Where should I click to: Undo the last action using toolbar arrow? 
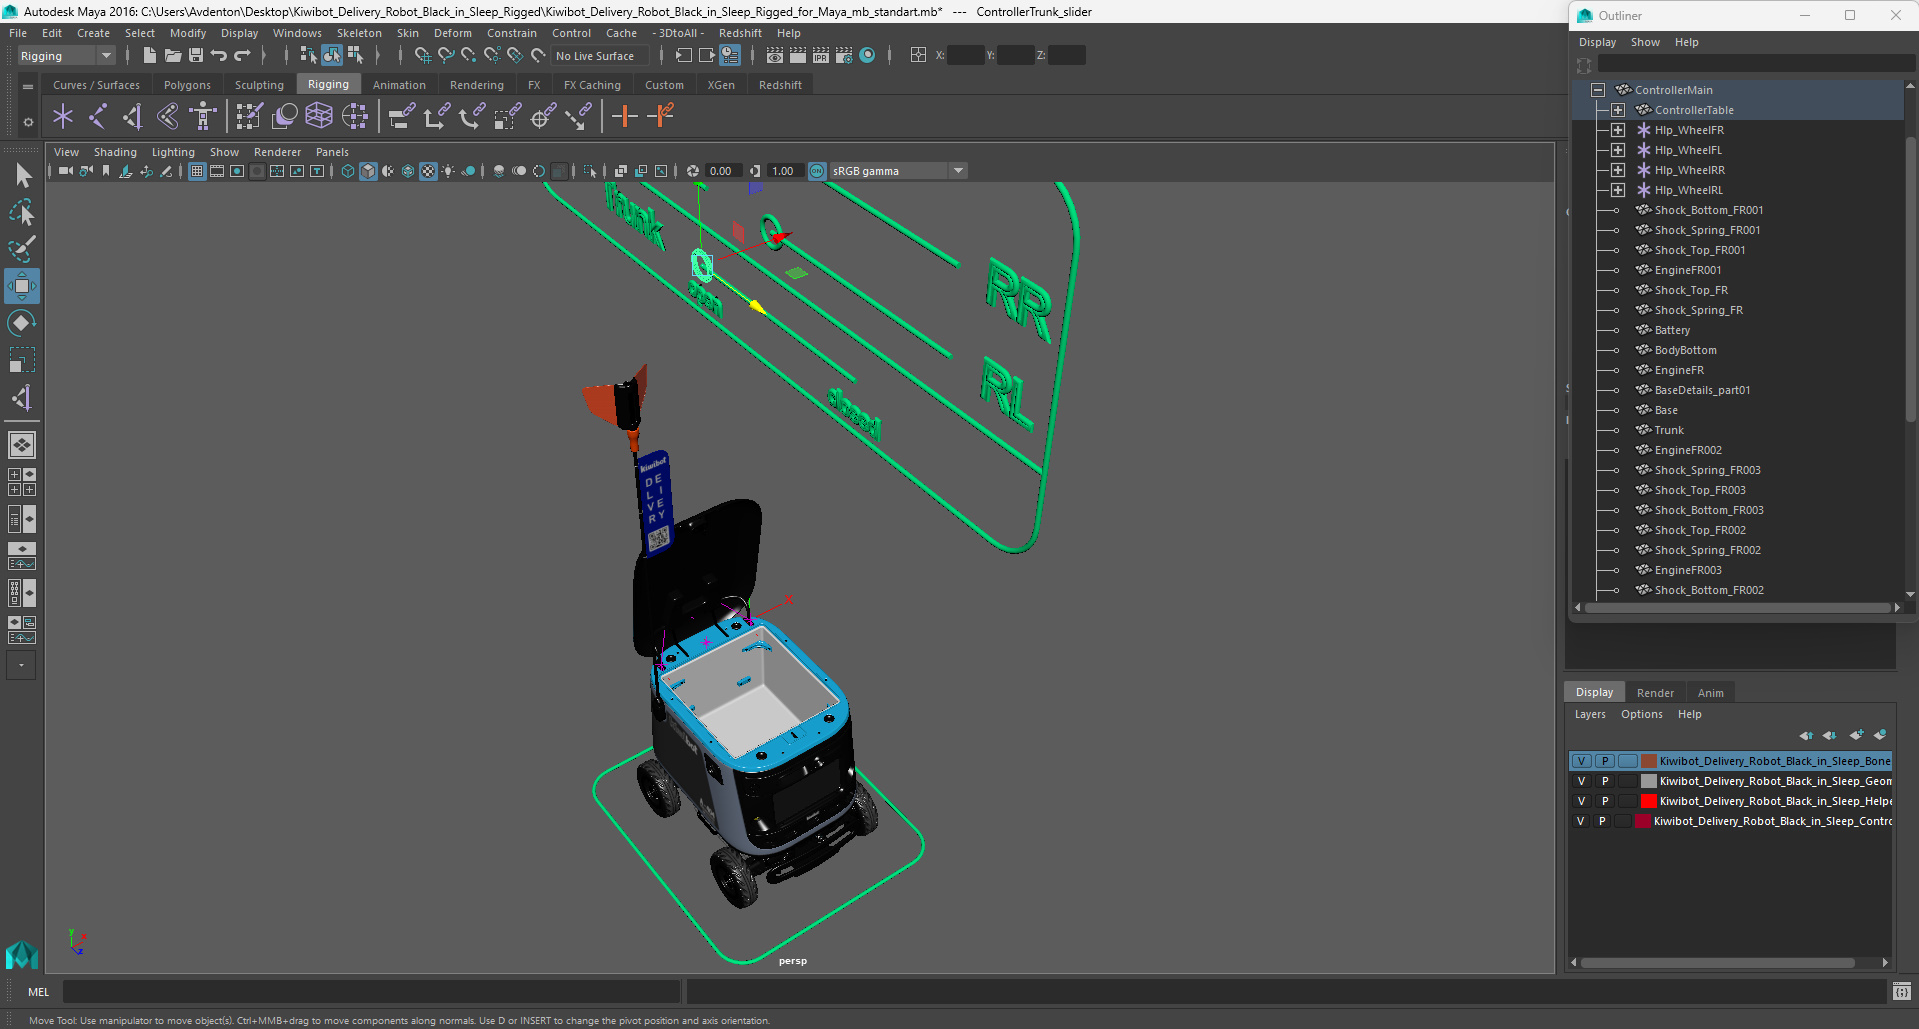[x=219, y=56]
